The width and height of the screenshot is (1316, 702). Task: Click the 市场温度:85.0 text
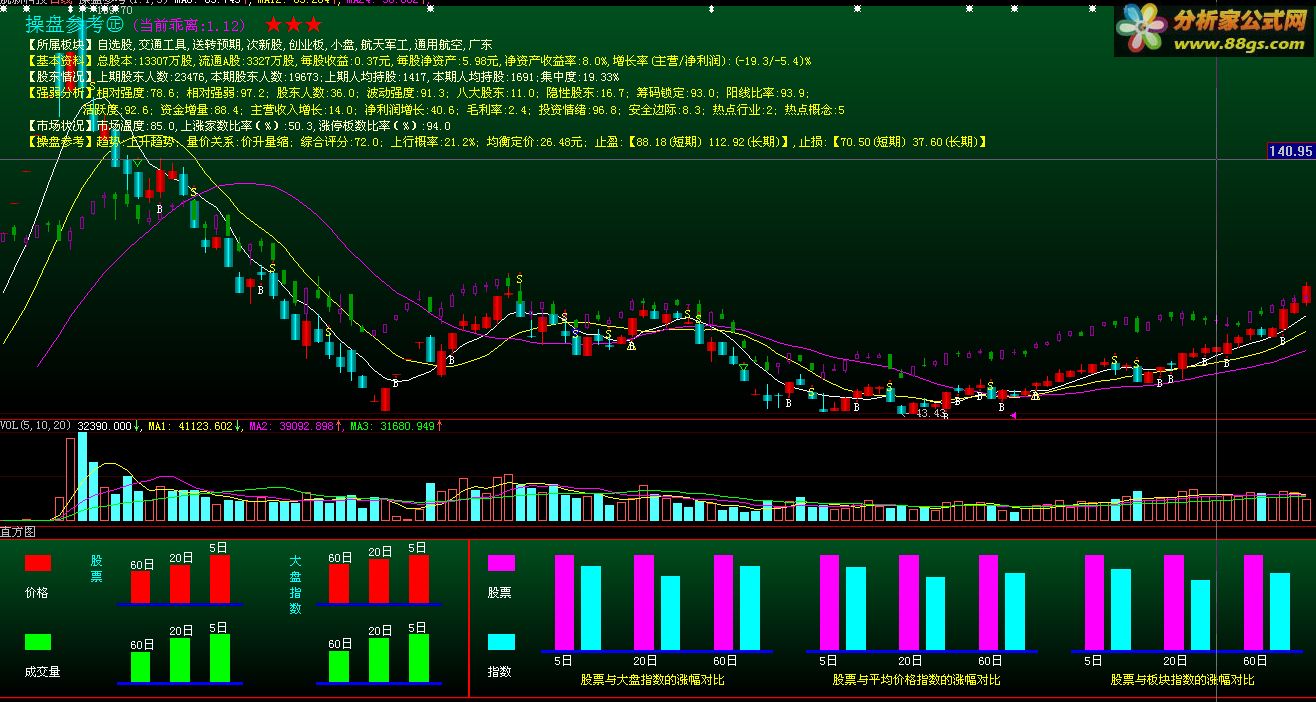[x=137, y=126]
